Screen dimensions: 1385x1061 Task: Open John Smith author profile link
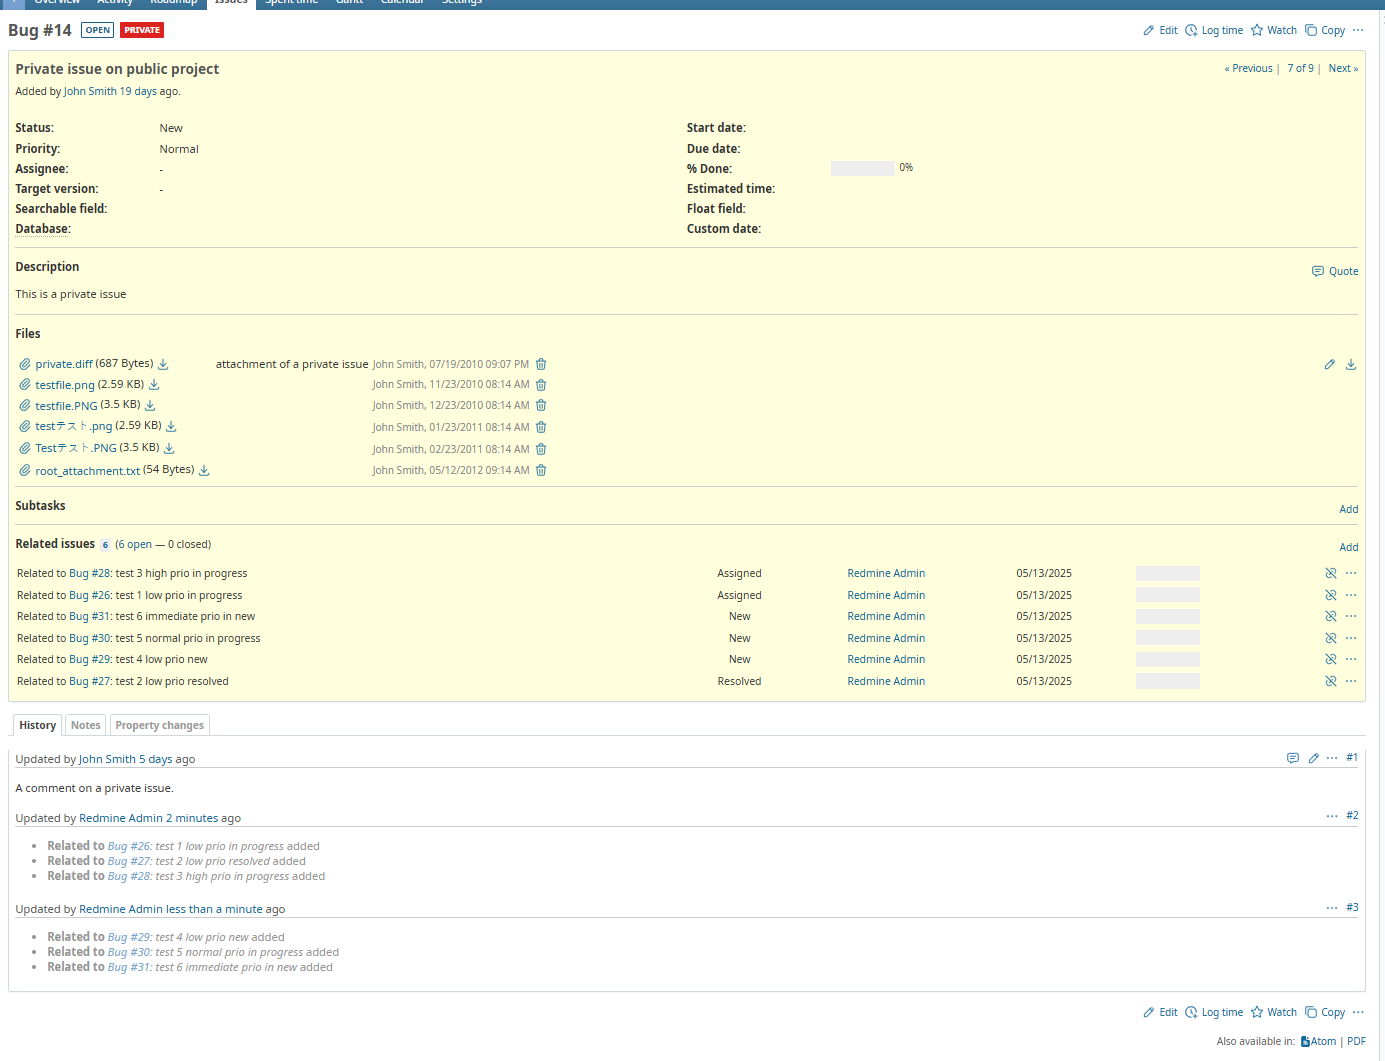[x=90, y=91]
